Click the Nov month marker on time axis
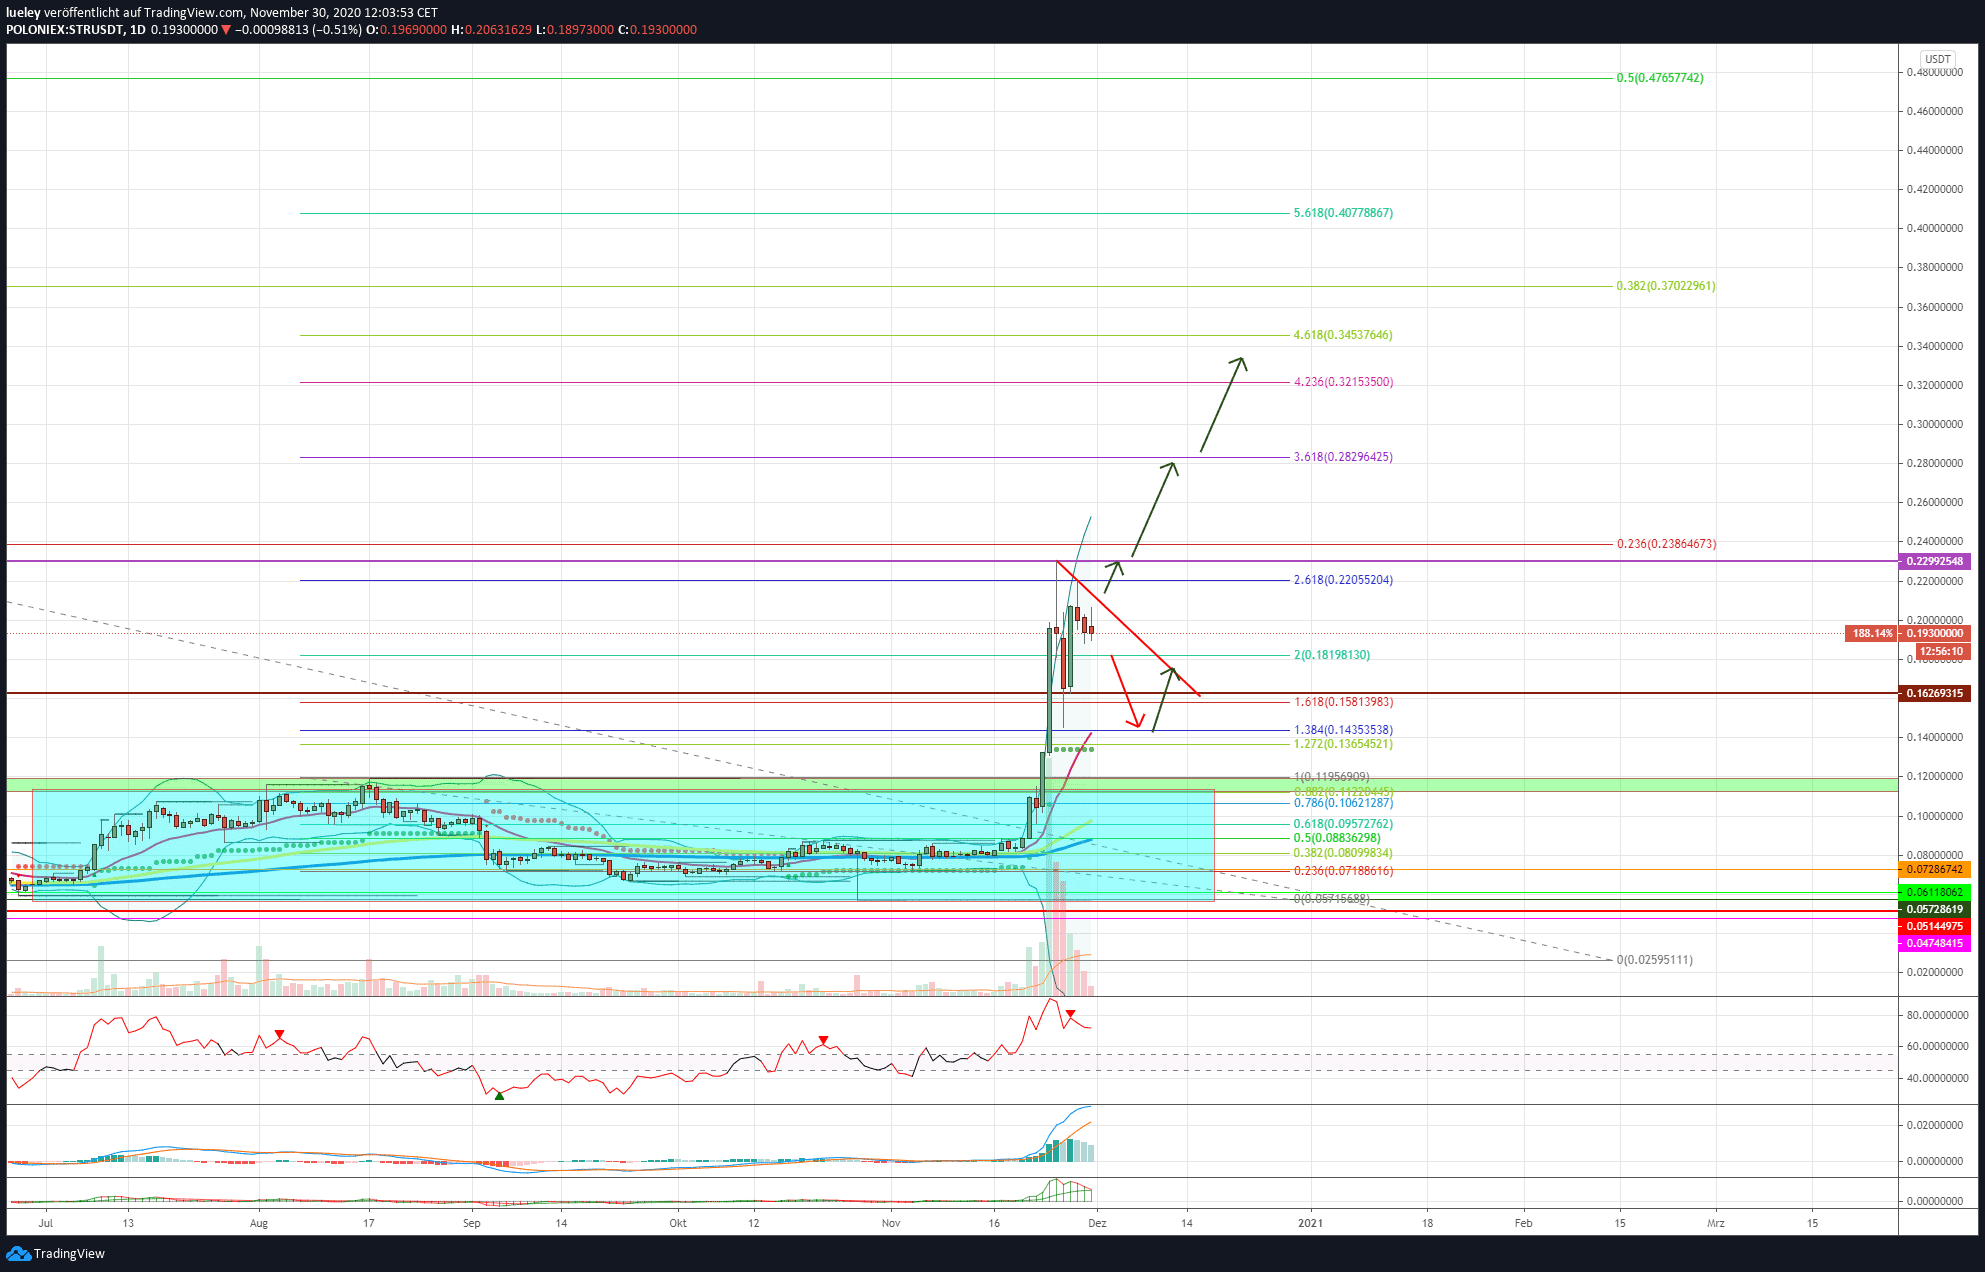The image size is (1985, 1272). pos(891,1222)
